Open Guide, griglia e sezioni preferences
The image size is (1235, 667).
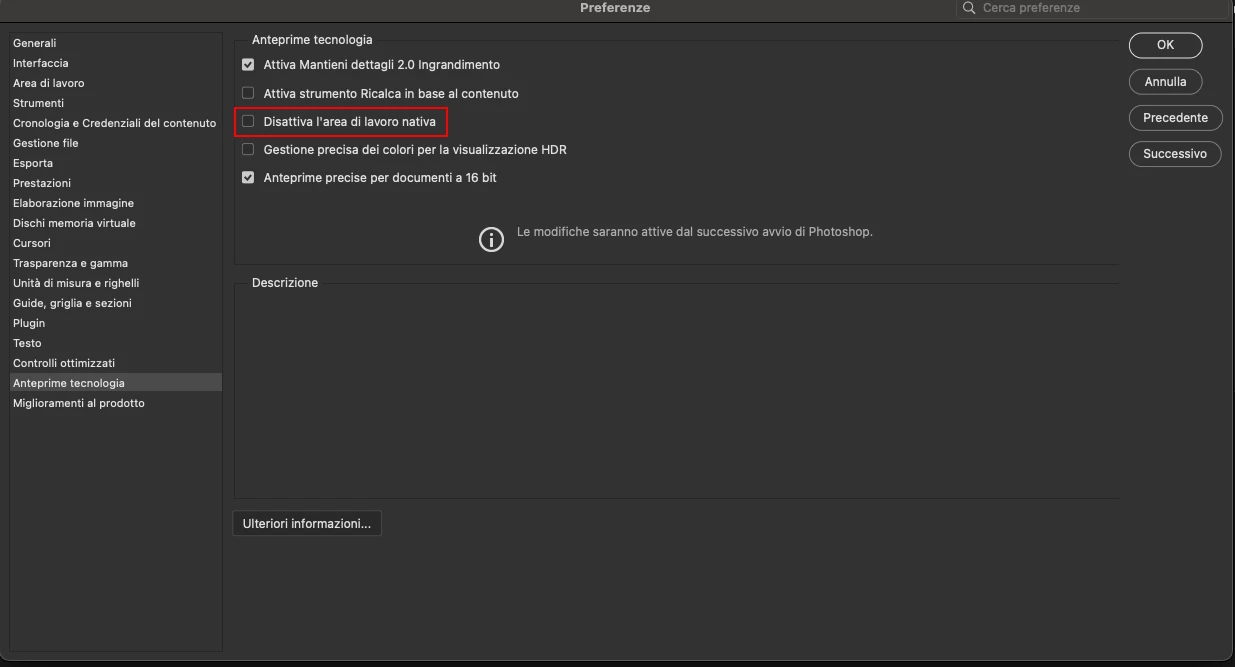tap(116, 303)
